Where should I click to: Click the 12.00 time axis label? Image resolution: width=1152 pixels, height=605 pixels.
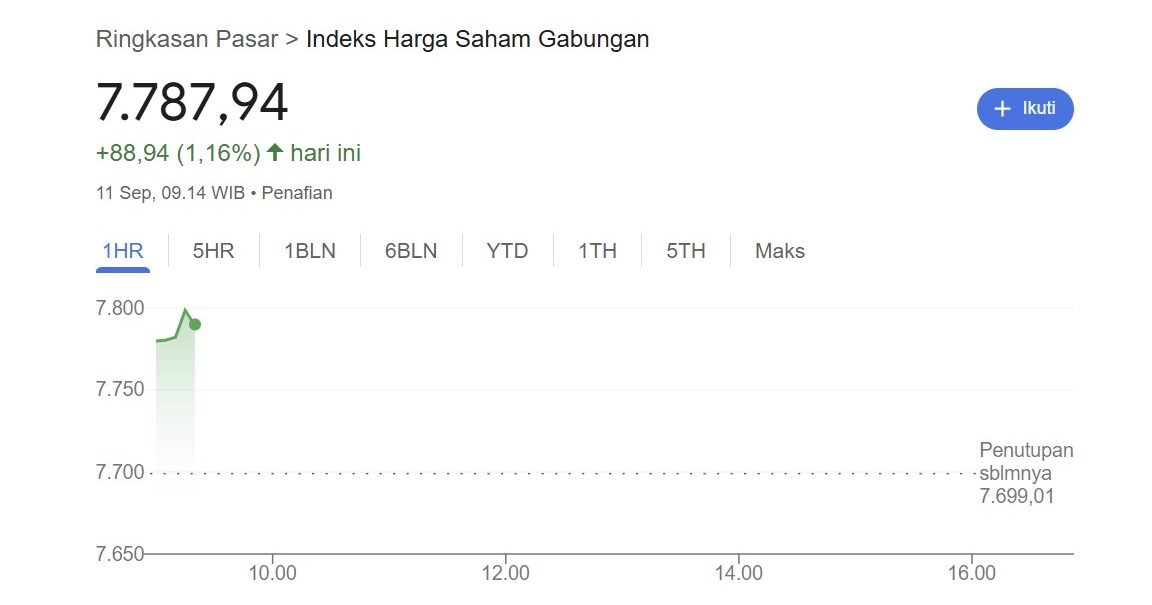pos(505,573)
